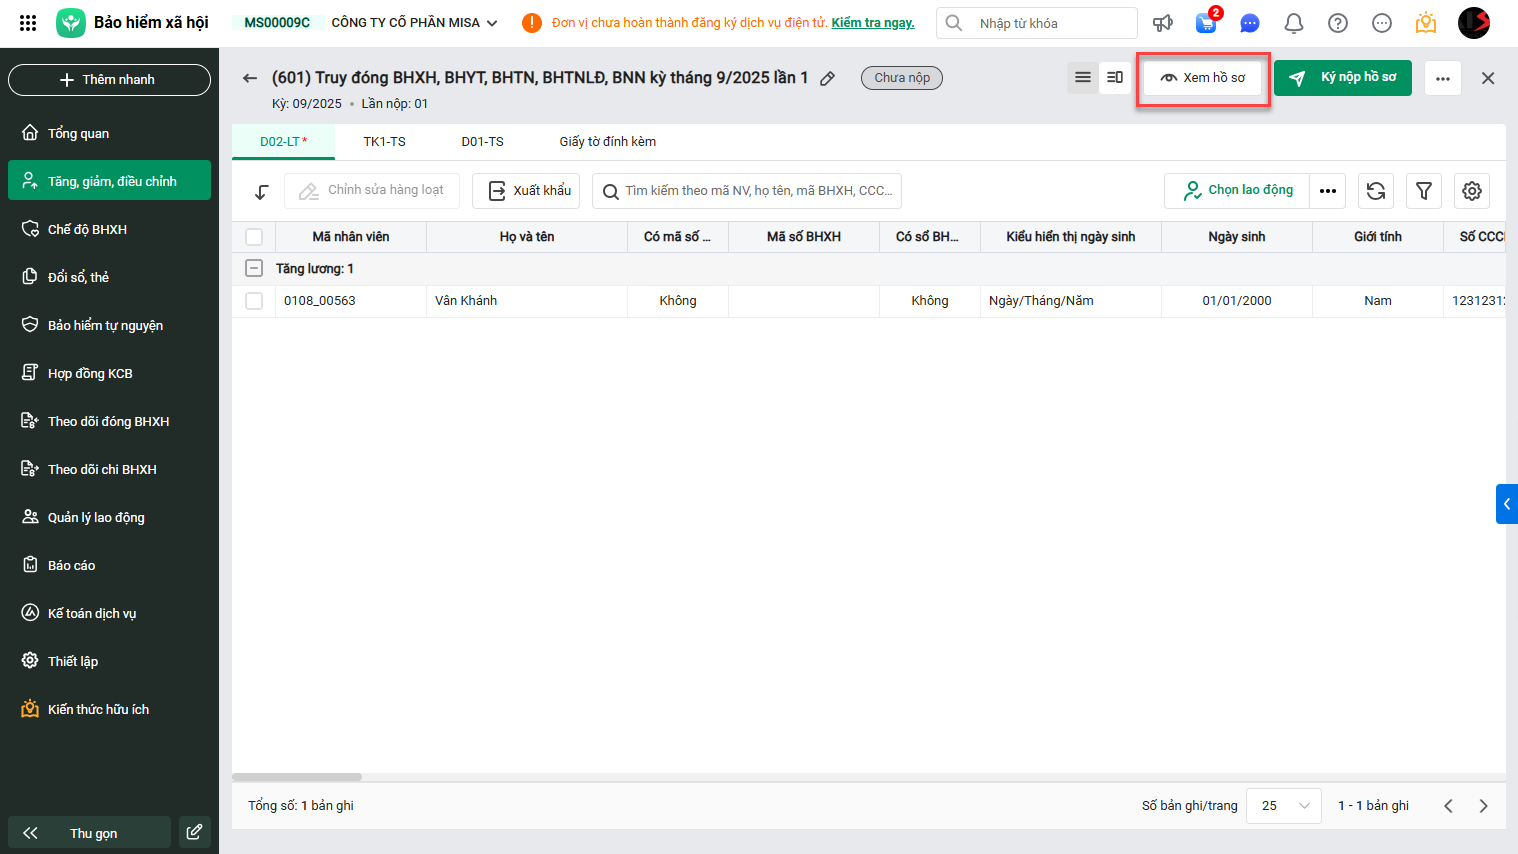Image resolution: width=1518 pixels, height=854 pixels.
Task: Tick the select-all checkbox in the table header
Action: tap(254, 237)
